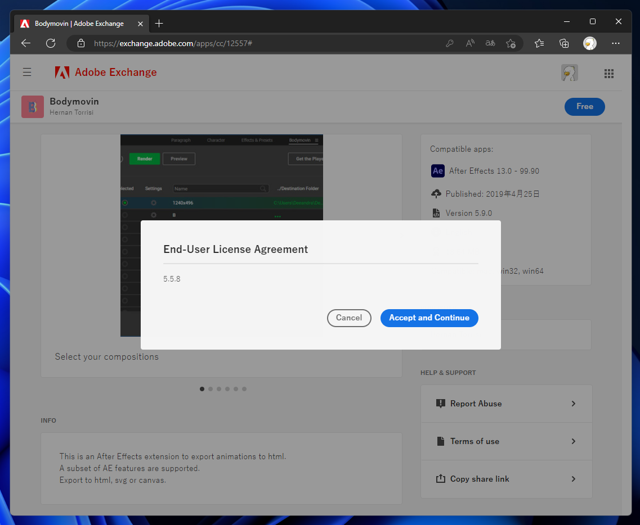Select the first carousel dot
640x525 pixels.
(x=202, y=389)
